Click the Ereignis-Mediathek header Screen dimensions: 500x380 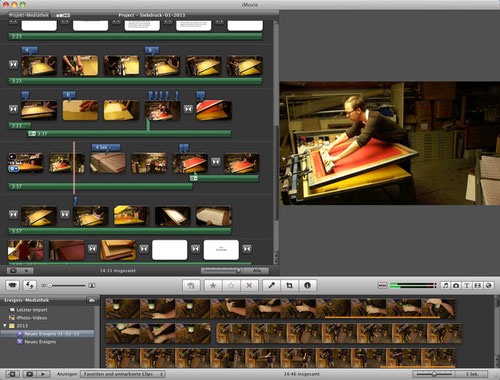tap(26, 300)
